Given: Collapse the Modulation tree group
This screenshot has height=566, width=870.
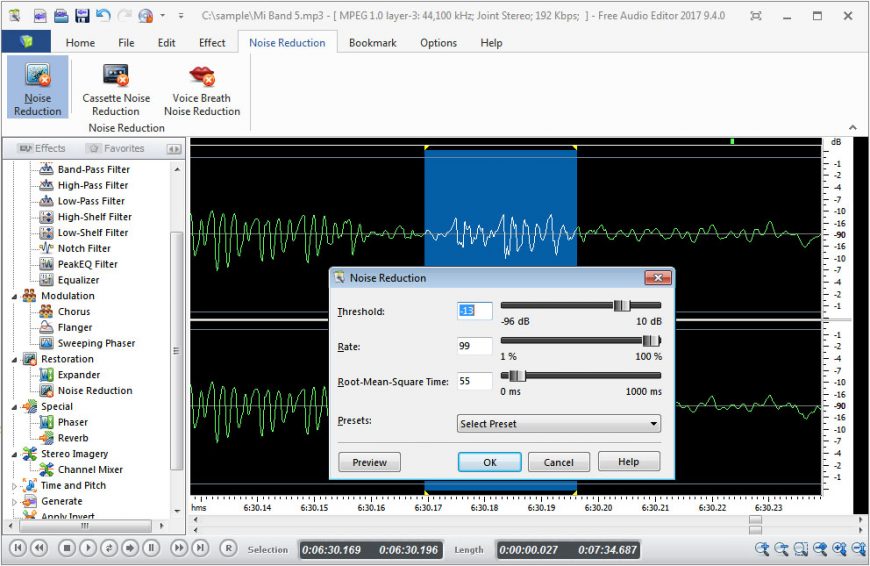Looking at the screenshot, I should [15, 296].
